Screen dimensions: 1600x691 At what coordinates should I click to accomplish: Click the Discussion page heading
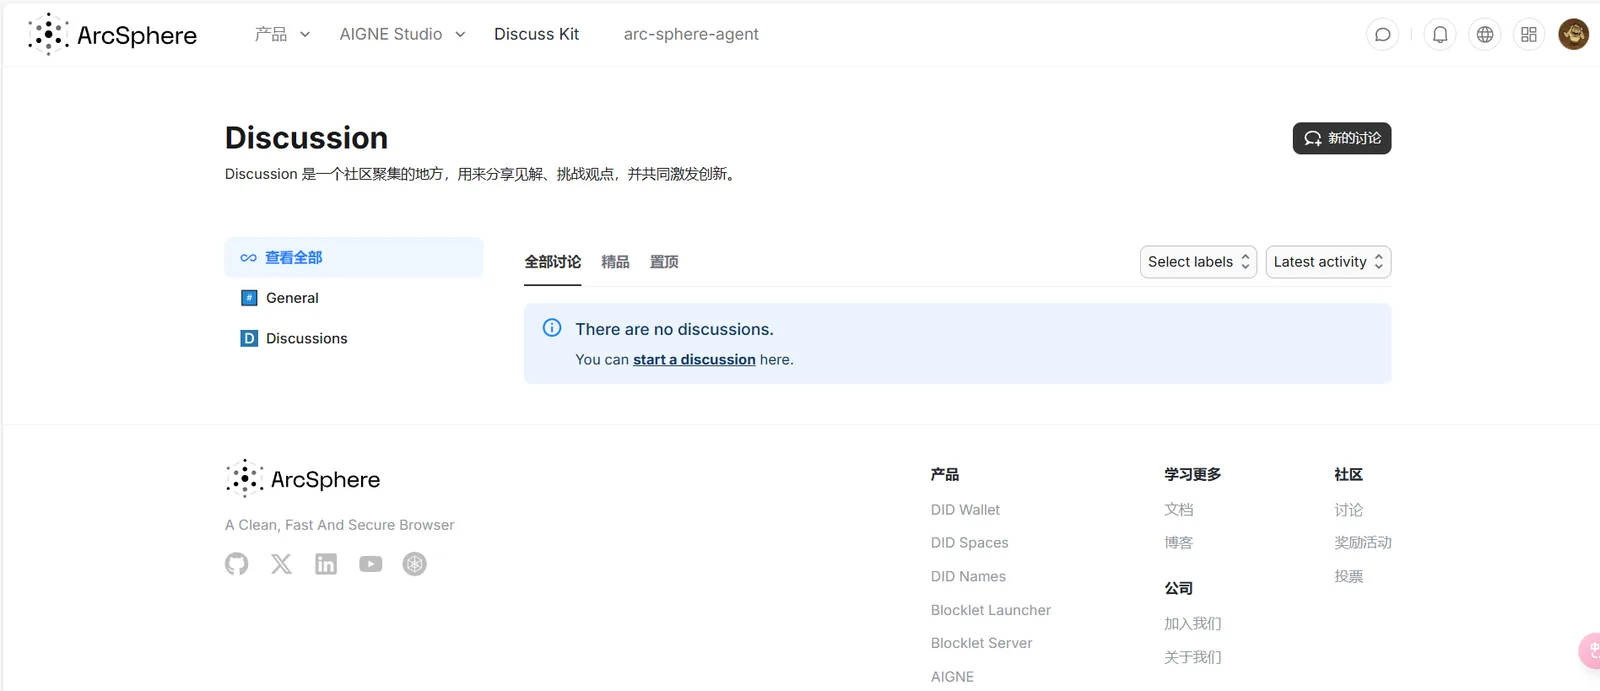coord(306,138)
